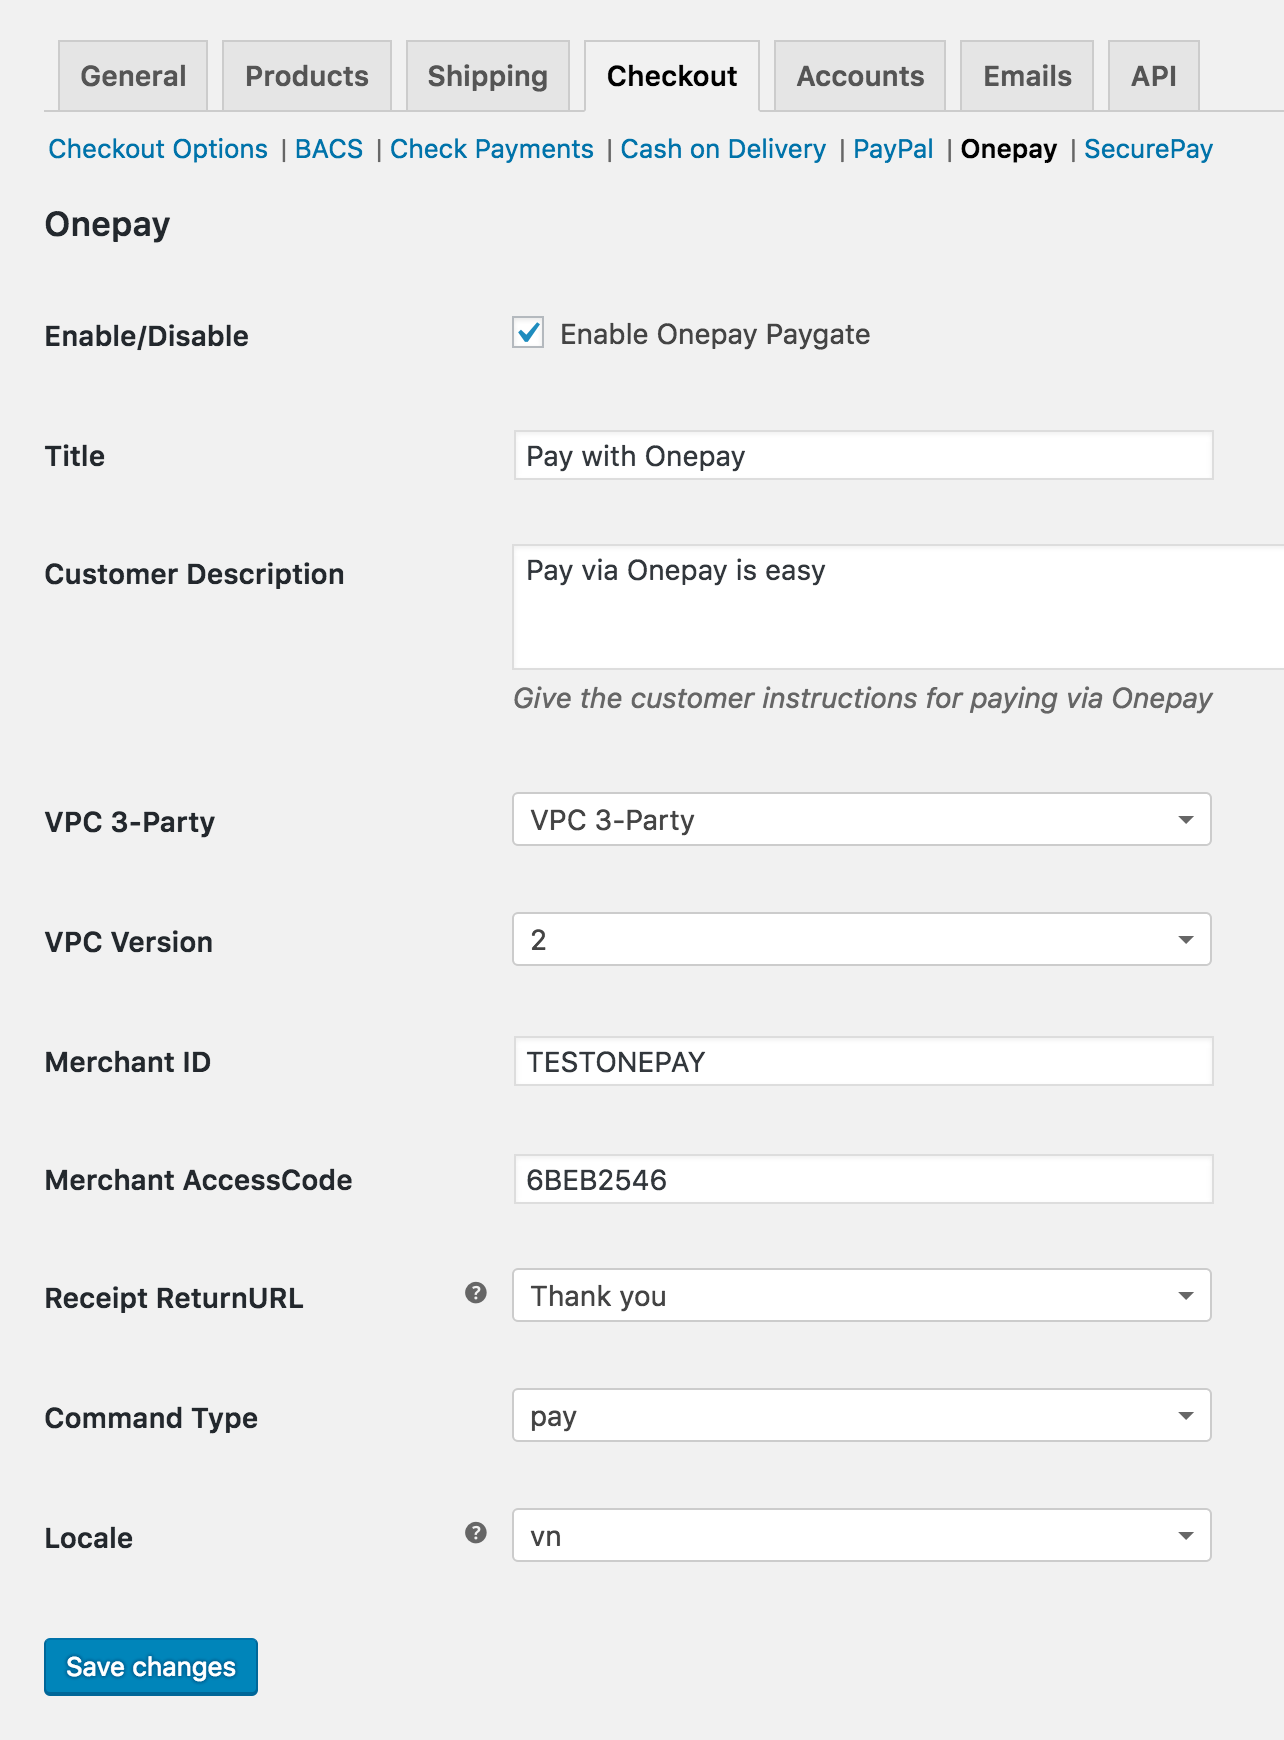
Task: Click the 'Receipt ReturnURL' label
Action: click(x=174, y=1298)
